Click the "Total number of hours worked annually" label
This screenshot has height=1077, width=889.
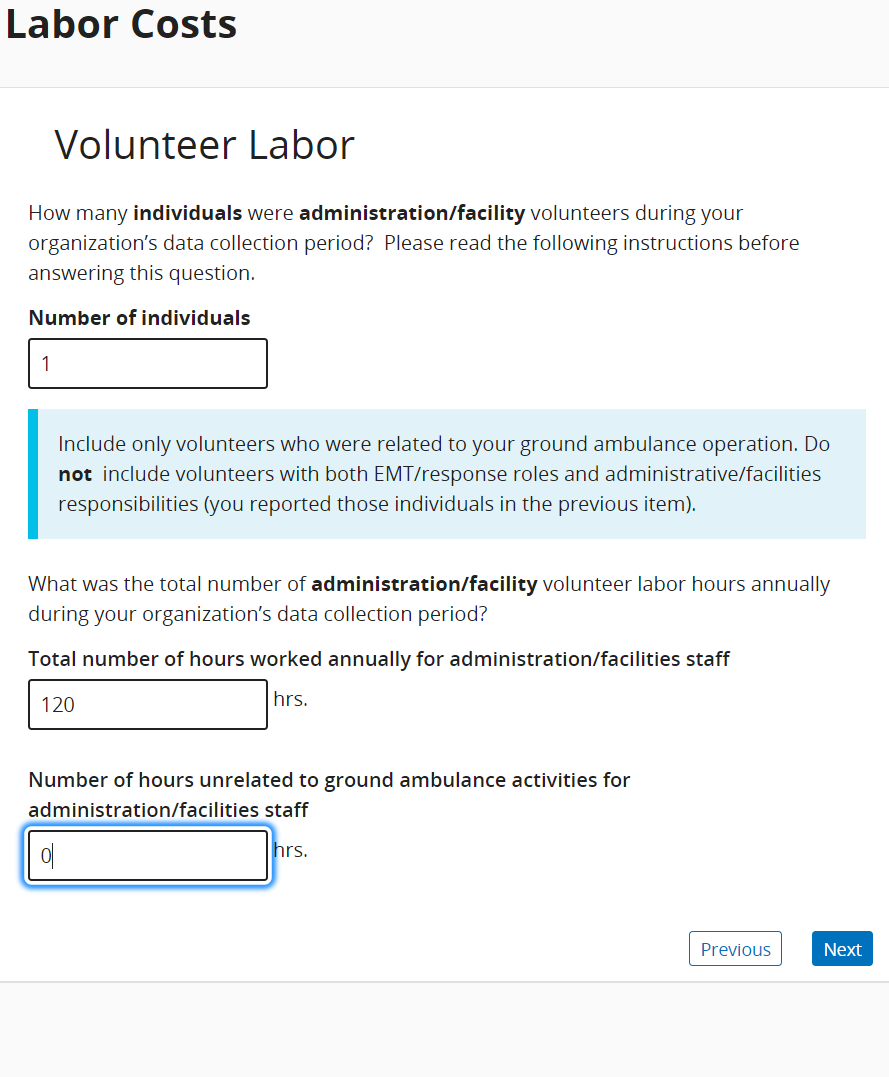tap(379, 659)
